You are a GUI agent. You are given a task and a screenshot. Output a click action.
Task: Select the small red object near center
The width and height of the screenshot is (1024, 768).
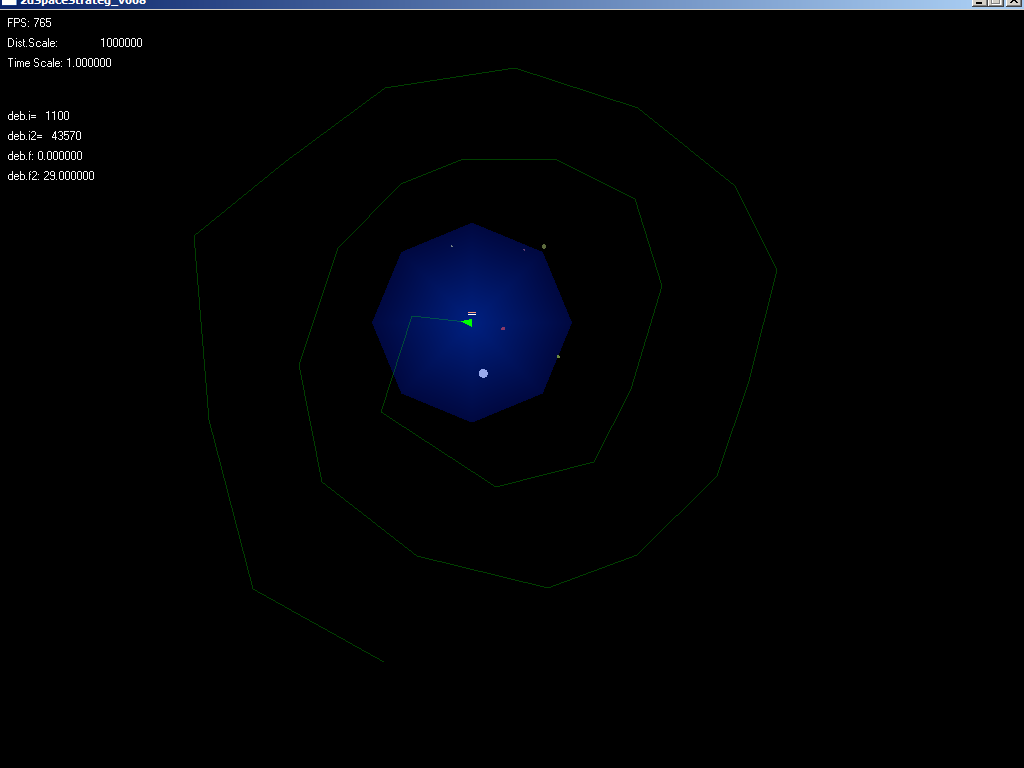point(503,328)
